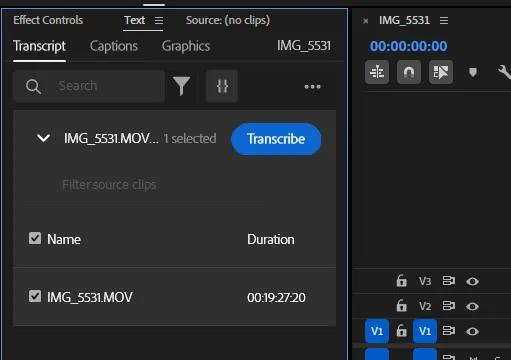Toggle the V1 track eye visibility
This screenshot has width=511, height=360.
tap(472, 331)
